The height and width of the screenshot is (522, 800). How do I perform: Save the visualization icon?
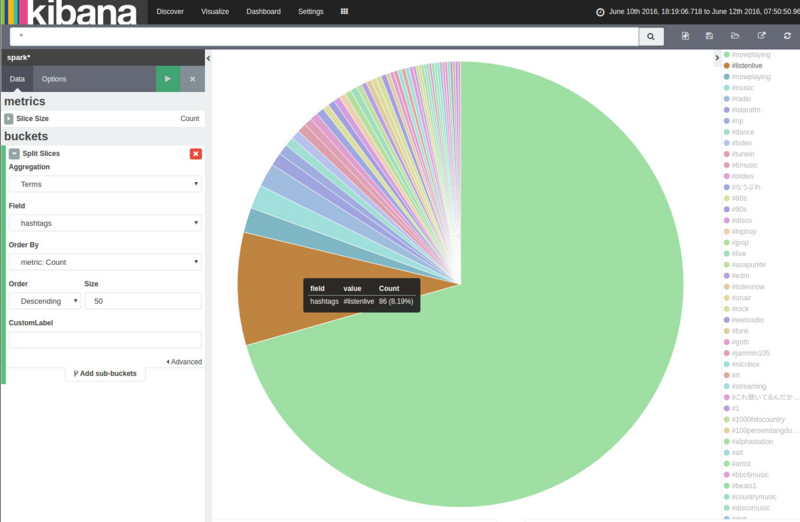[709, 36]
